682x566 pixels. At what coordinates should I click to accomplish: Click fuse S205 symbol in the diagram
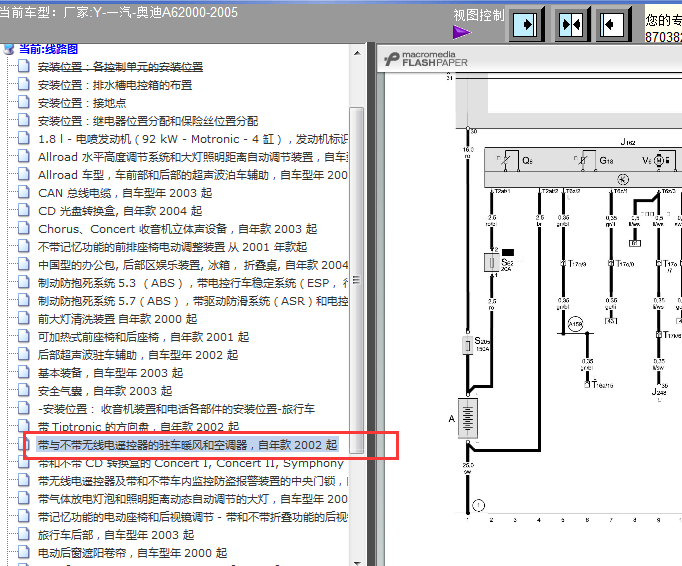[468, 345]
